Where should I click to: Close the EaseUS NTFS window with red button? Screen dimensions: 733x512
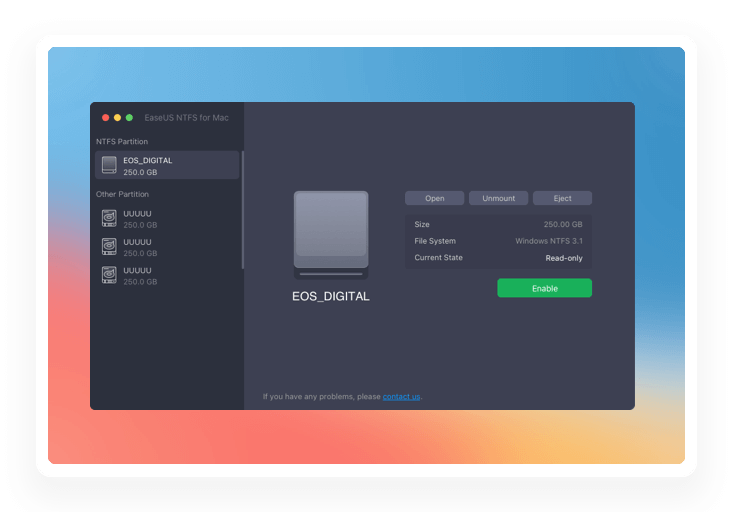105,118
